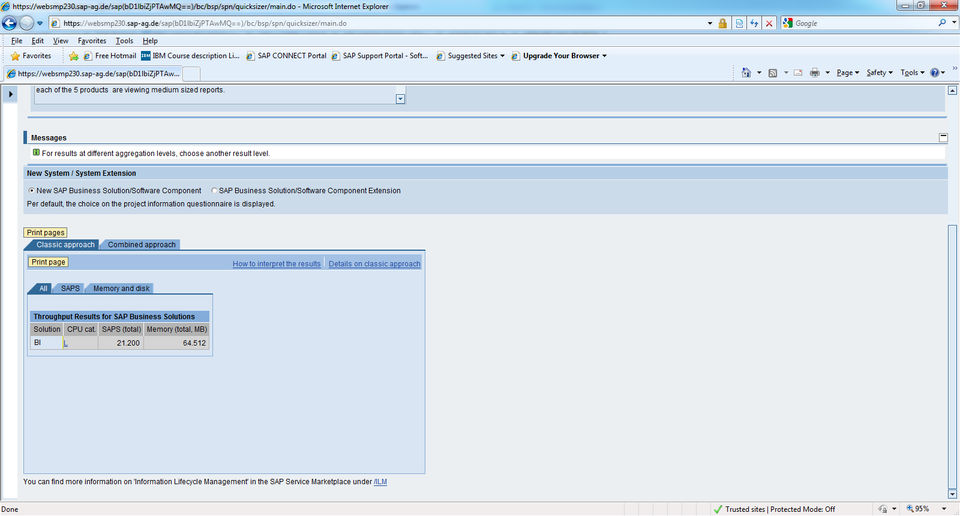Screen dimensions: 960x516
Task: Expand the left navigation panel arrow
Action: [x=10, y=94]
